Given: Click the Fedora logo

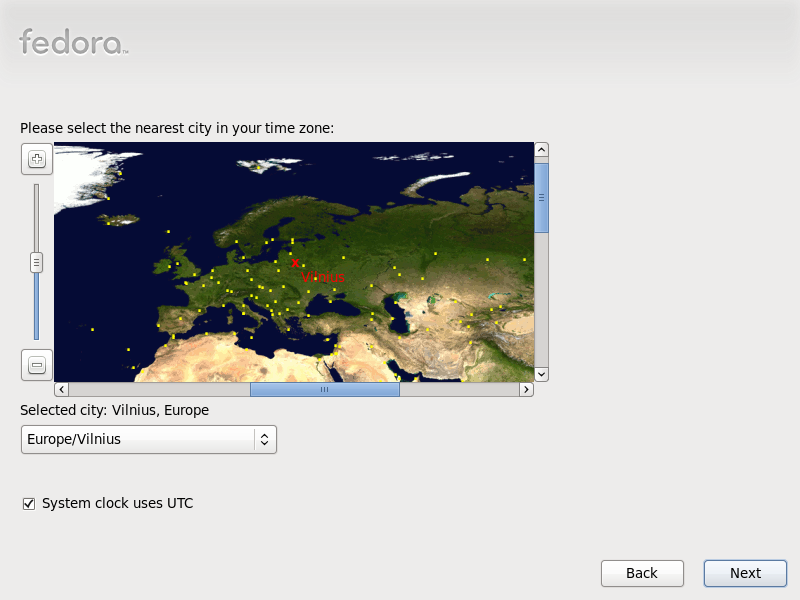Looking at the screenshot, I should point(73,42).
